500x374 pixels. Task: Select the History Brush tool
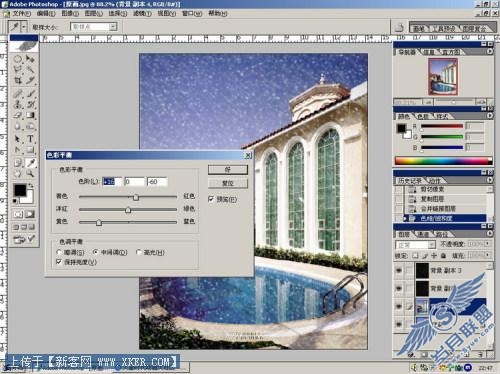[x=30, y=105]
